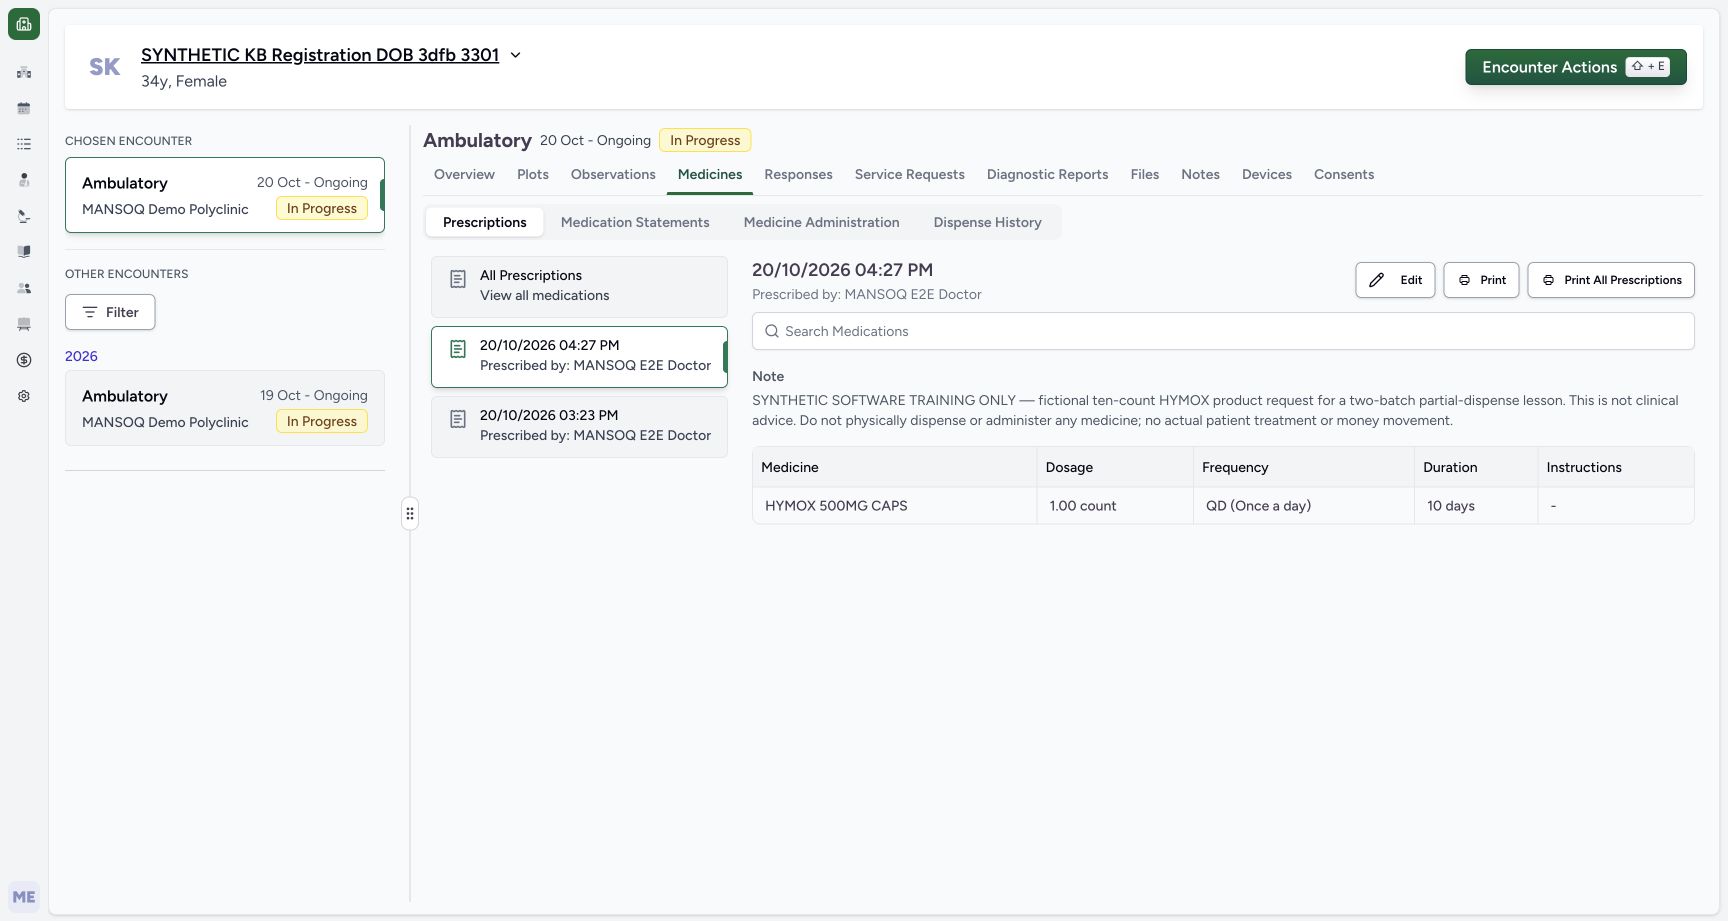Select the Dispense History sub-tab

tap(987, 222)
